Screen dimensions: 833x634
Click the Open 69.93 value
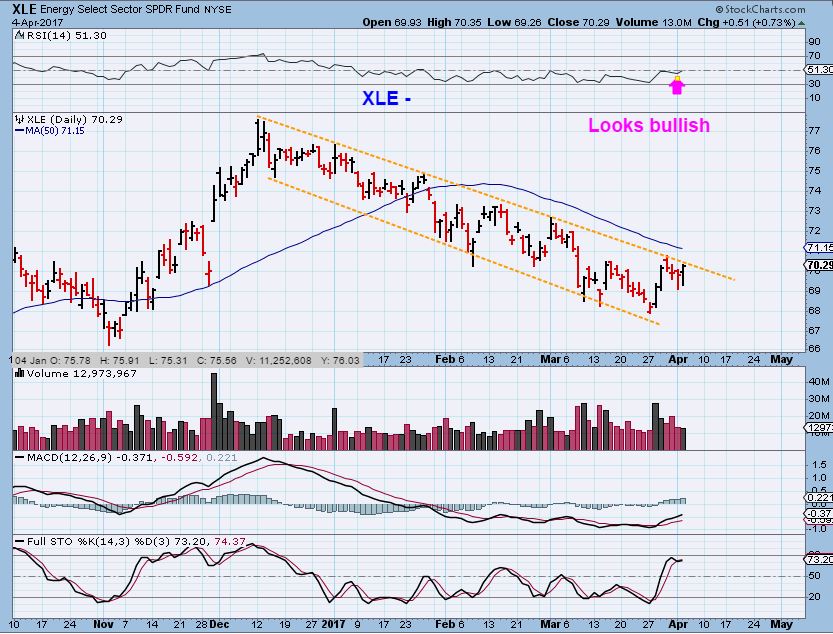[391, 22]
